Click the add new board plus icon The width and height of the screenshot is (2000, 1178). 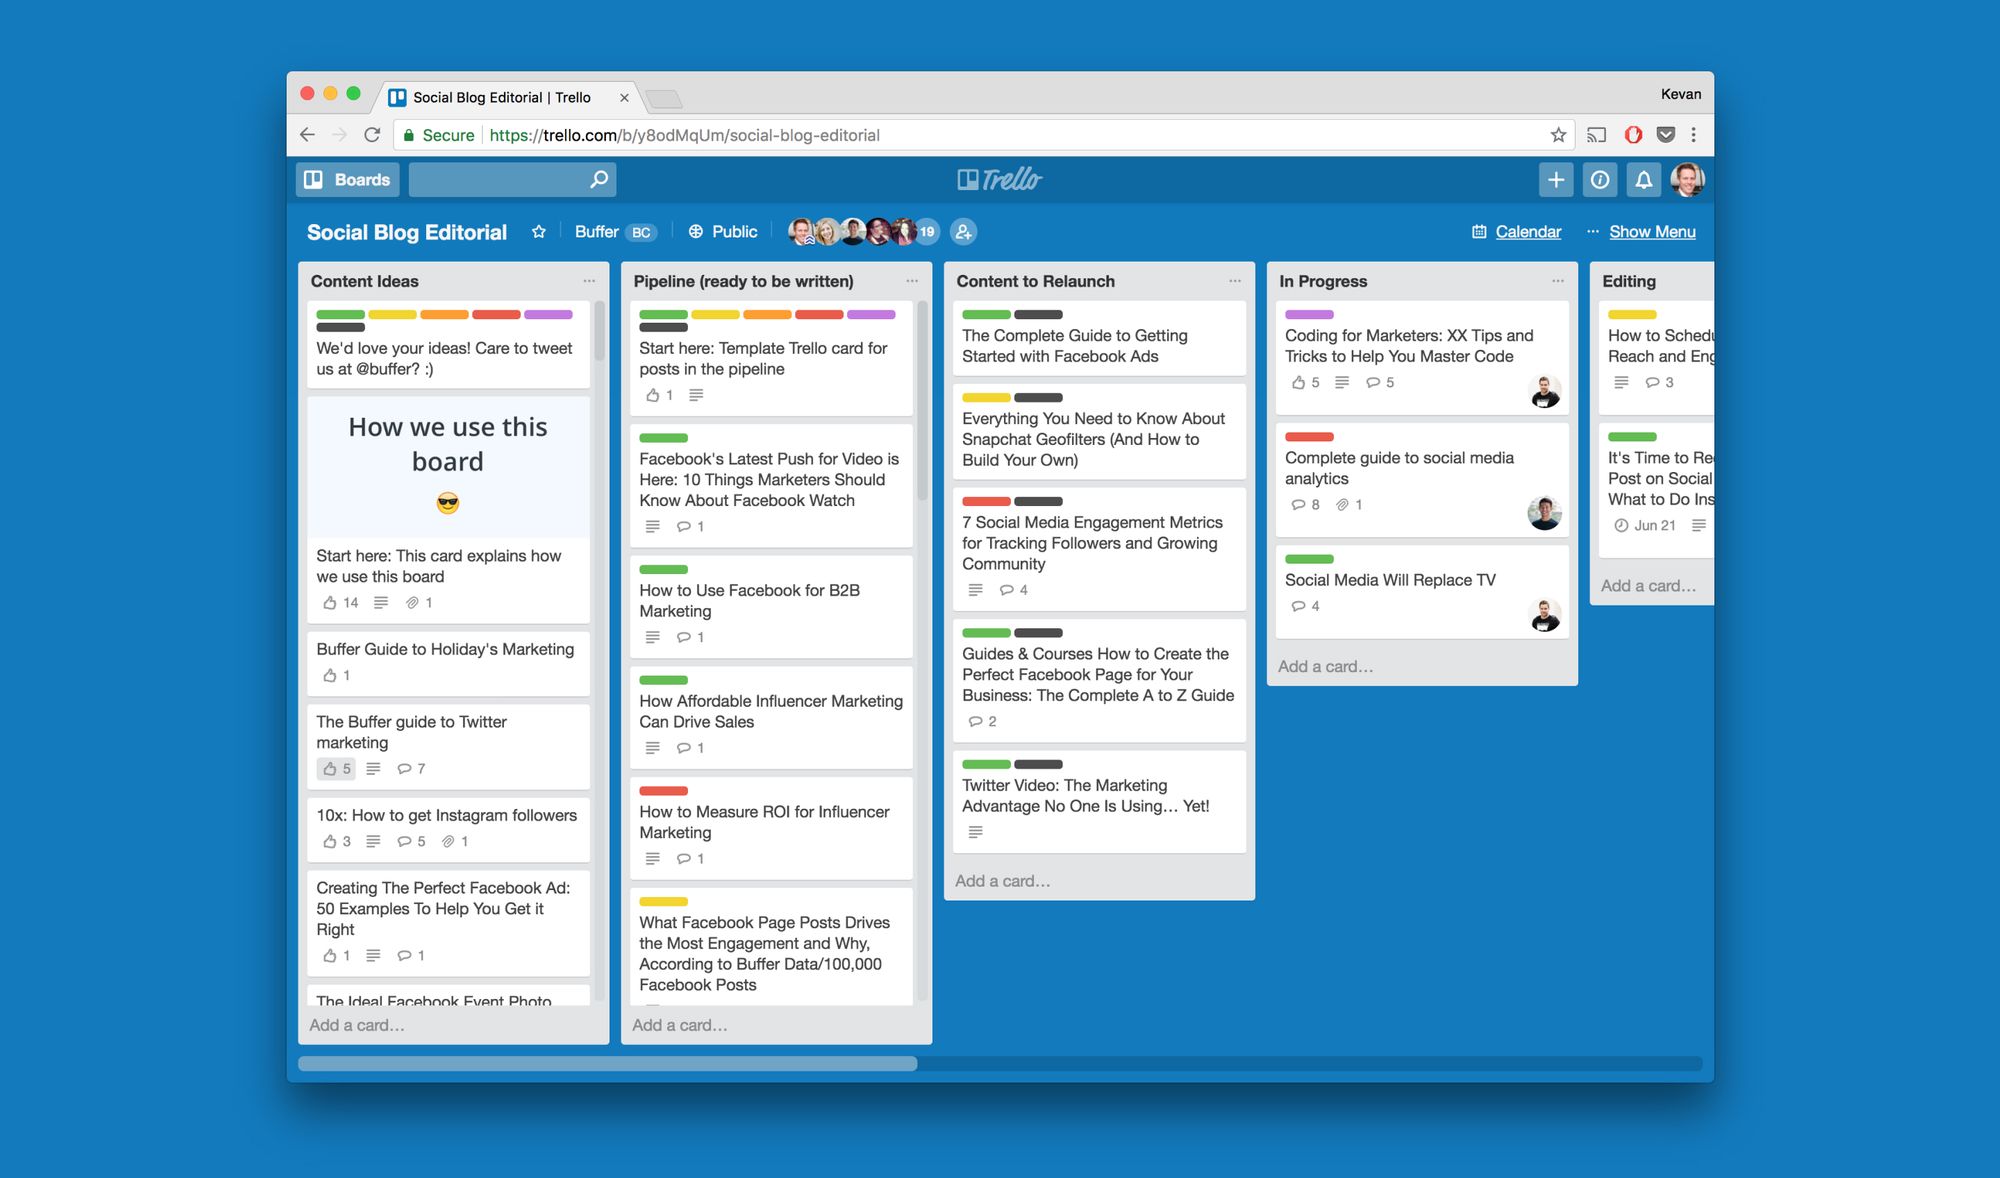(x=1553, y=180)
